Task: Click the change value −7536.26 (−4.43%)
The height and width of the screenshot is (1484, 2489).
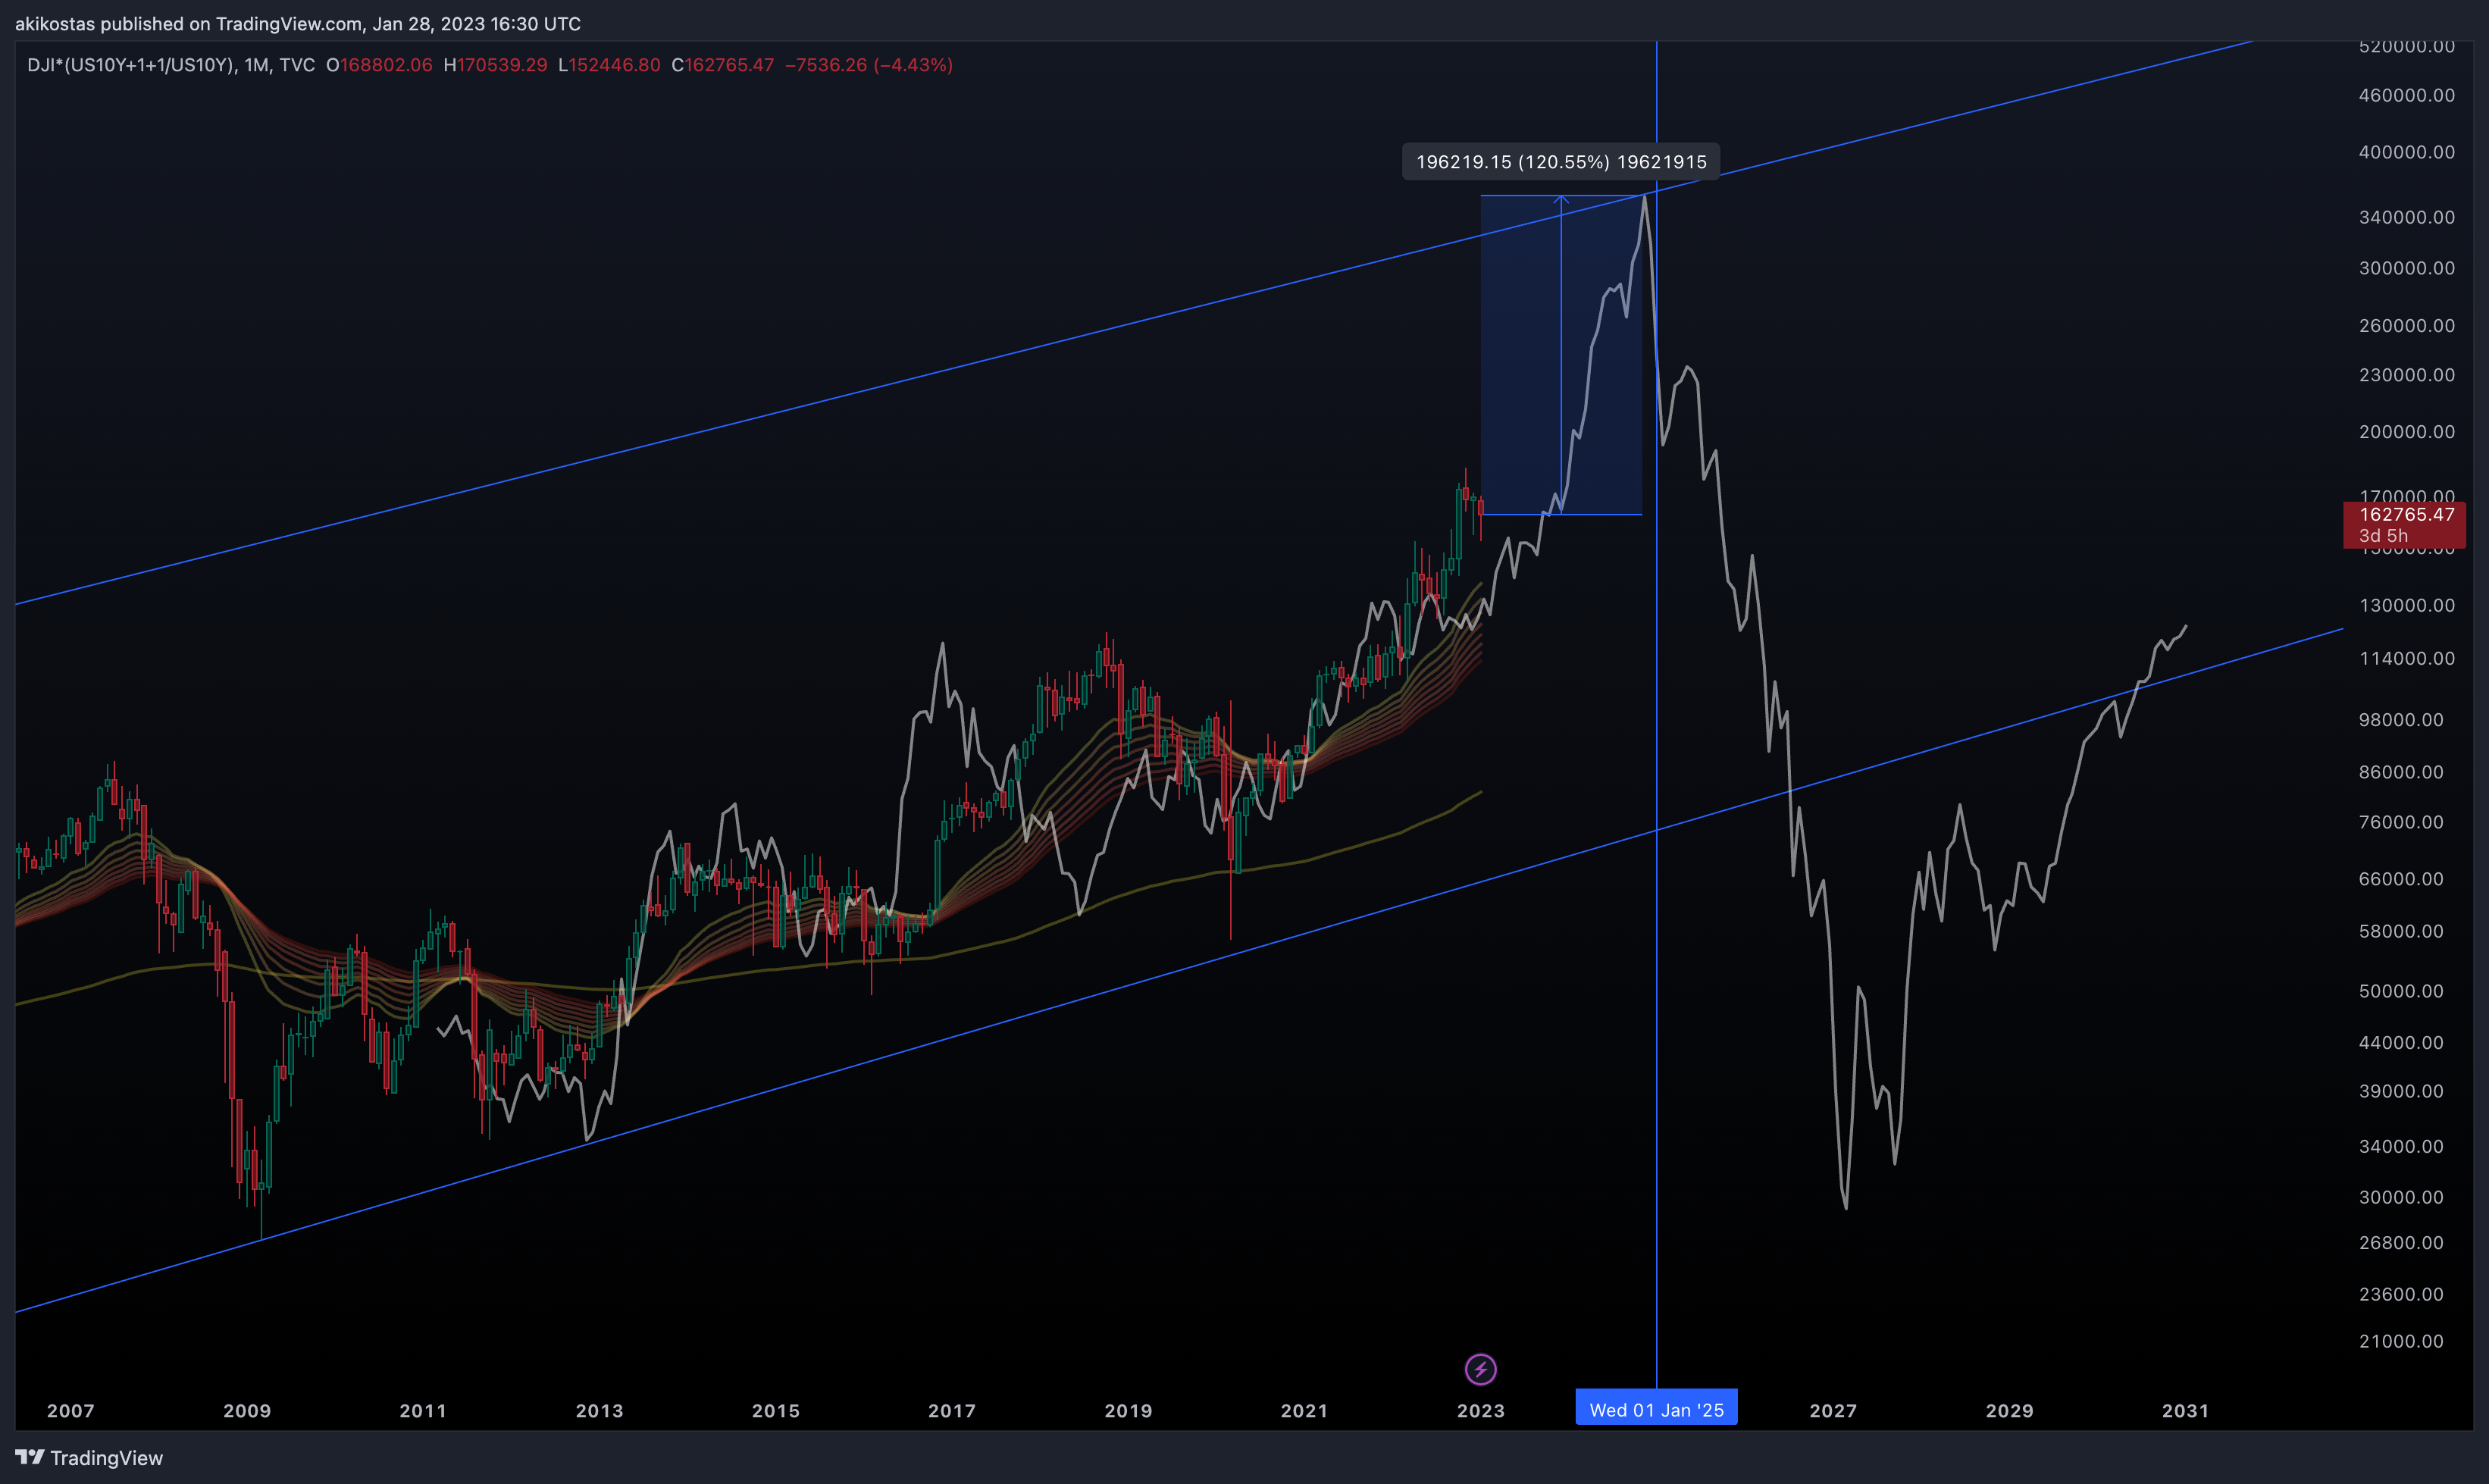Action: point(869,65)
